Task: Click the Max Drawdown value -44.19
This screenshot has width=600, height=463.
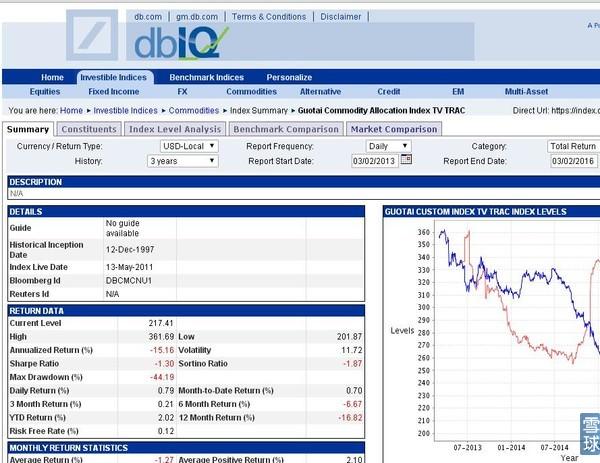Action: coord(162,377)
